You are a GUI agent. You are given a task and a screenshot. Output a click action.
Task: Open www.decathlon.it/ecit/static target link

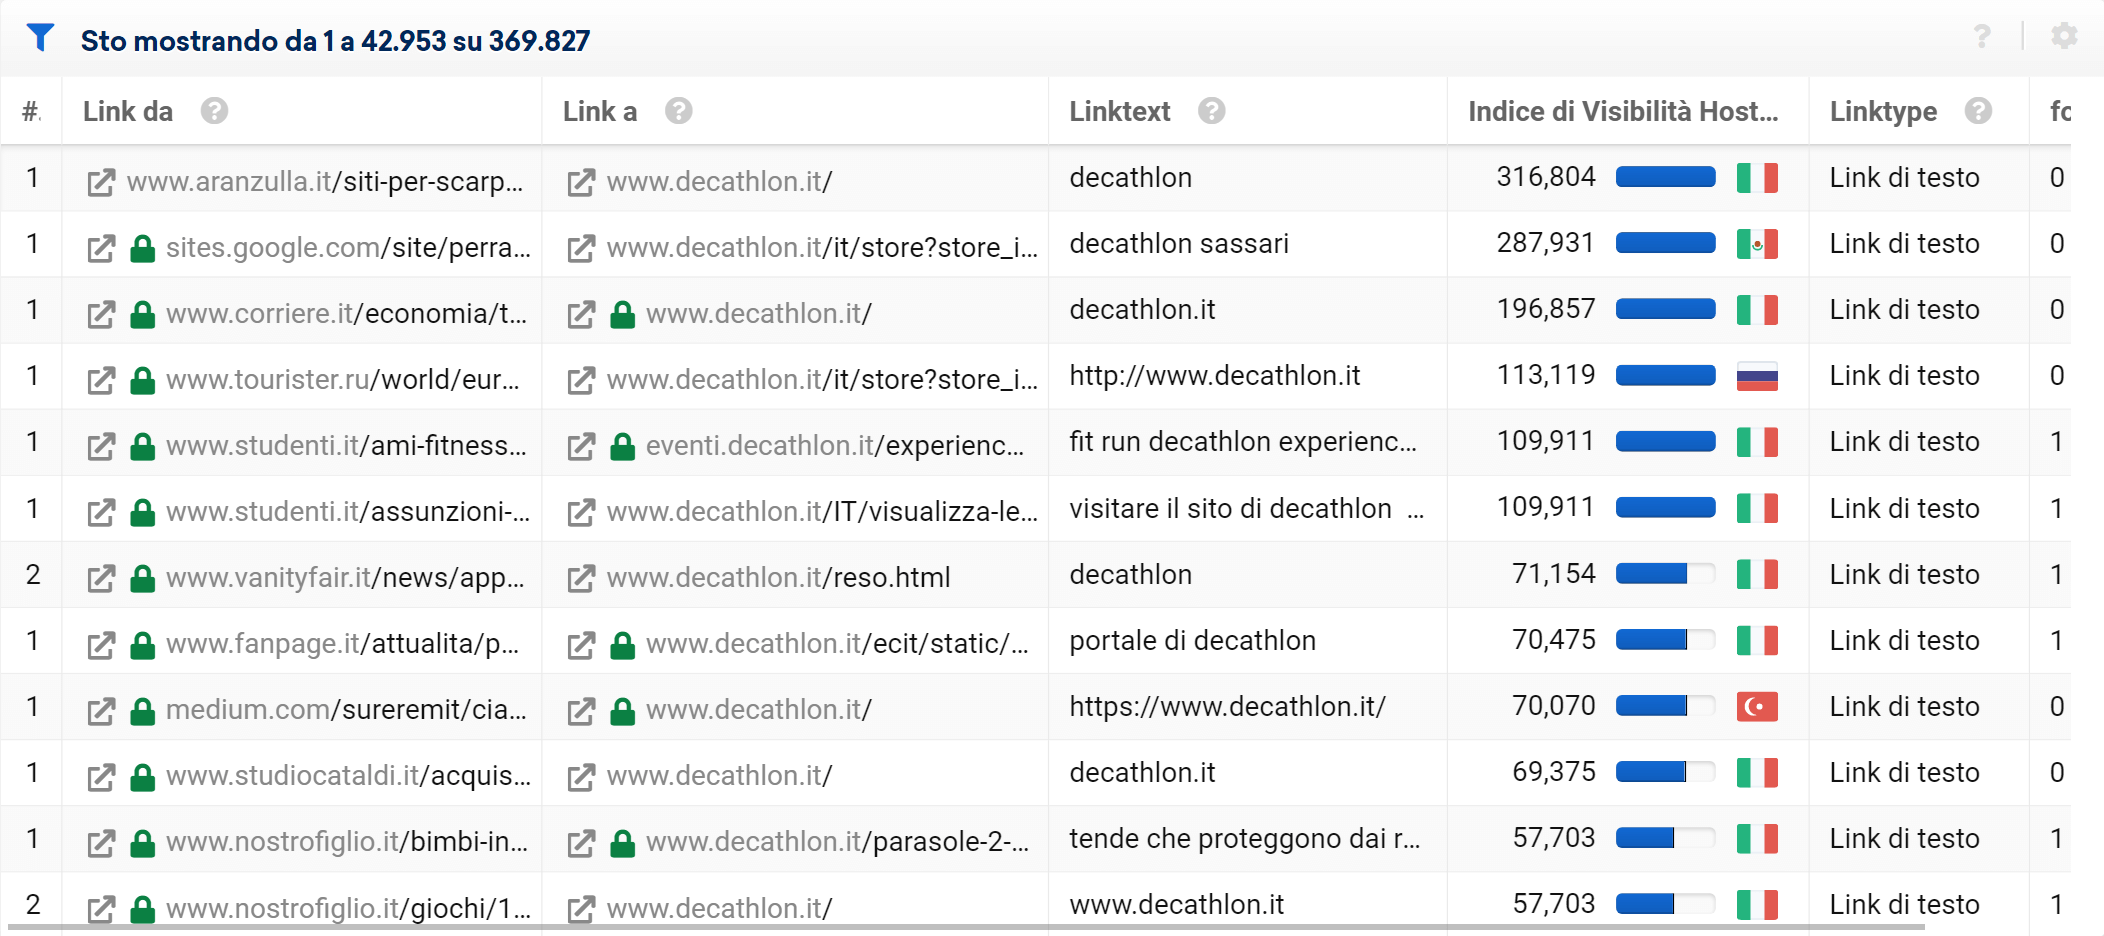(x=837, y=644)
